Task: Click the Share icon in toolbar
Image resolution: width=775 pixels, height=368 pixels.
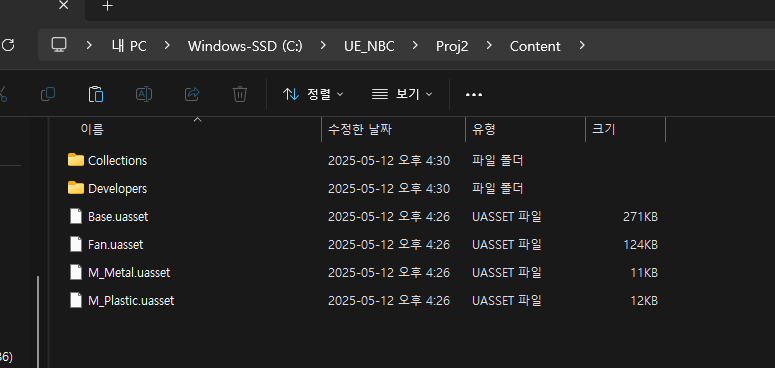Action: coord(192,94)
